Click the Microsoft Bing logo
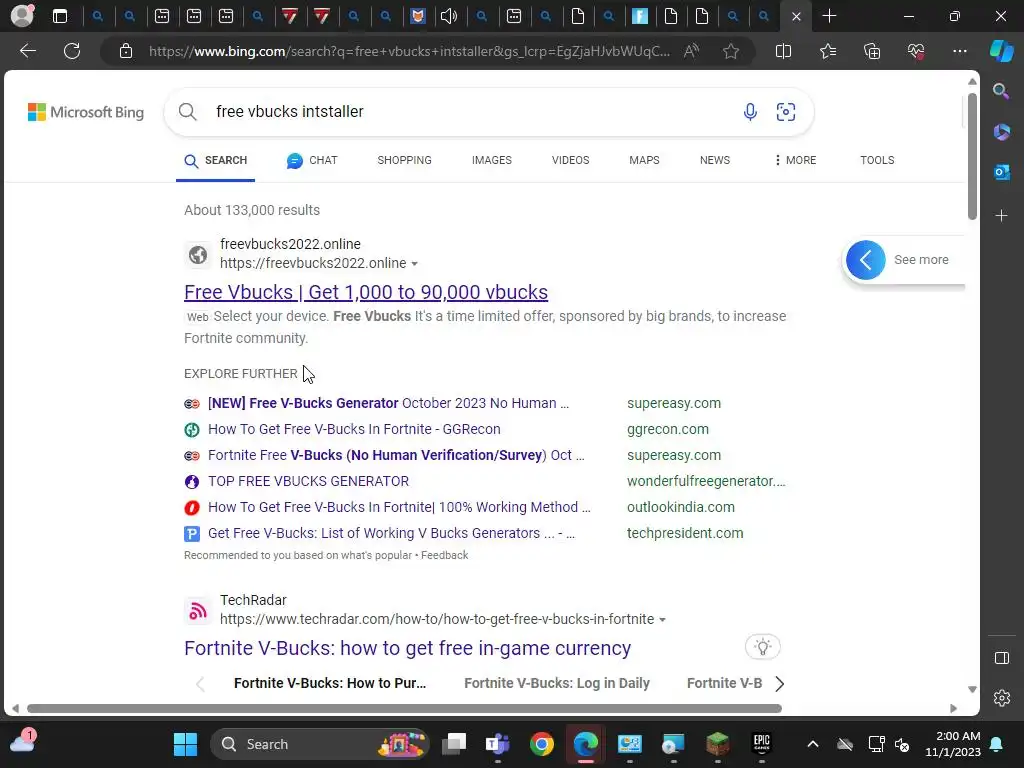The height and width of the screenshot is (768, 1024). click(86, 112)
